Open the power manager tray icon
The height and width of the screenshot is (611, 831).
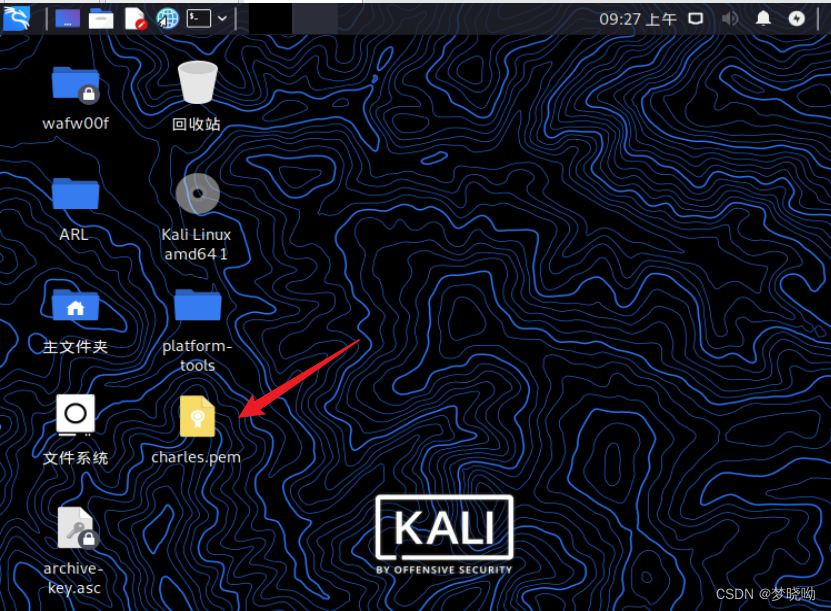797,19
